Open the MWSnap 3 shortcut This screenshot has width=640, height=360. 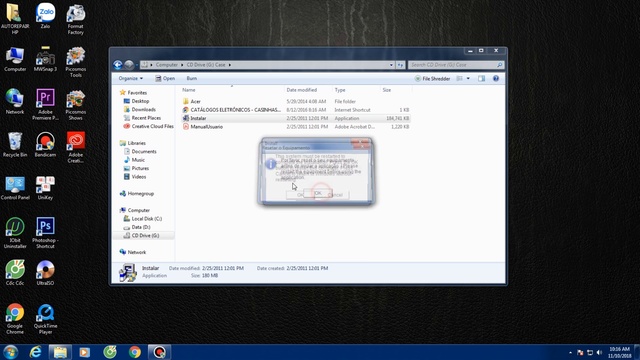coord(45,59)
